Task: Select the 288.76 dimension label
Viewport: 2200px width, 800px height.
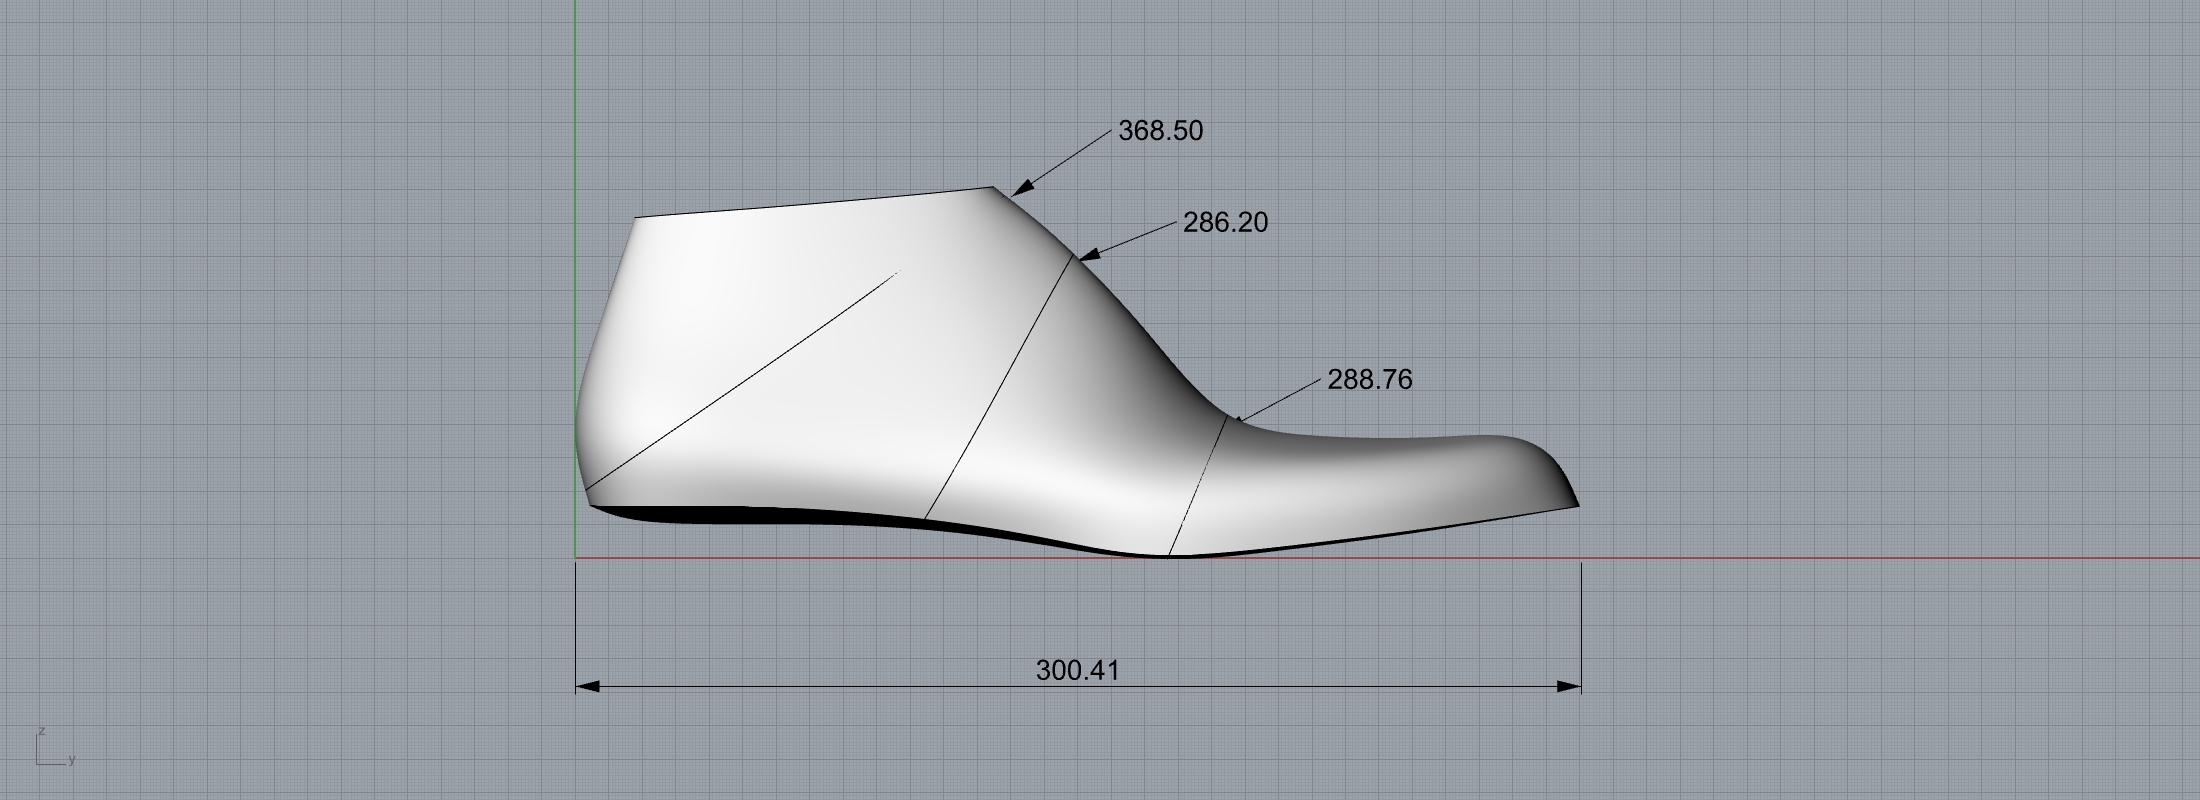Action: pyautogui.click(x=1369, y=379)
